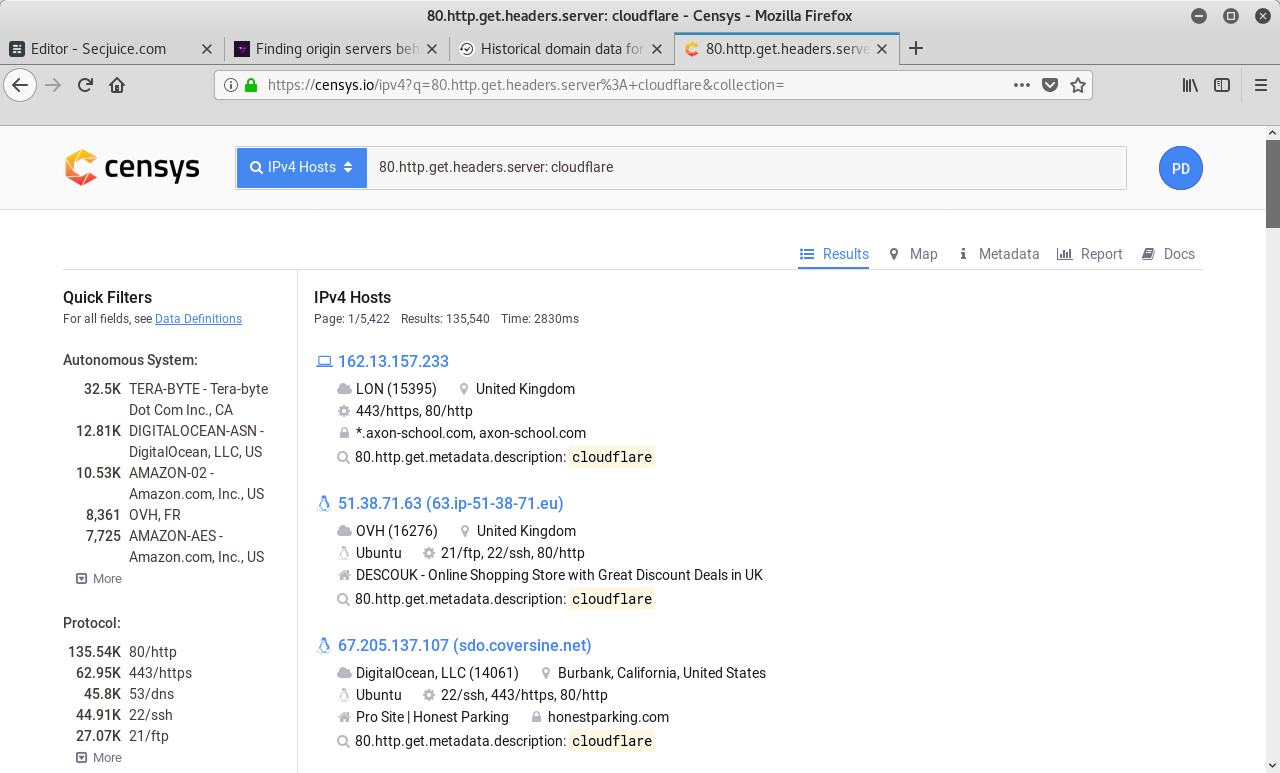Open the Docs tab
Viewport: 1280px width, 773px height.
point(1168,254)
